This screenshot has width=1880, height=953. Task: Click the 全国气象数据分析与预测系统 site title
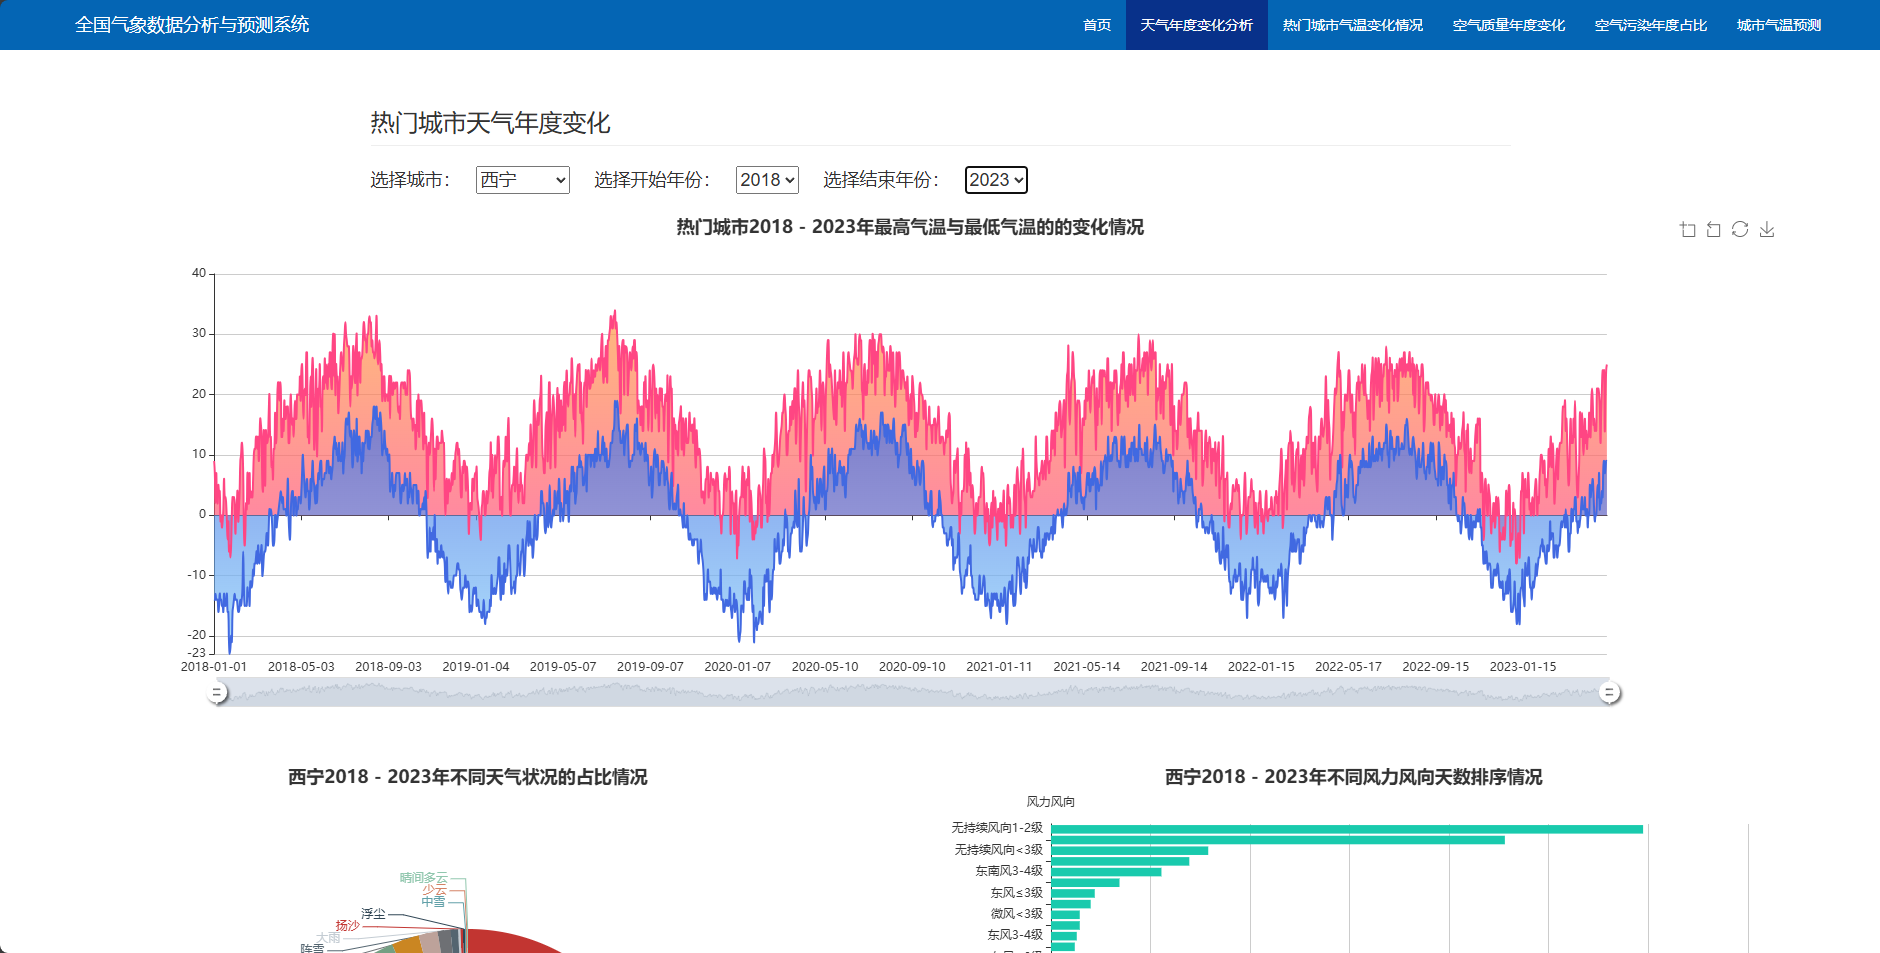coord(192,25)
